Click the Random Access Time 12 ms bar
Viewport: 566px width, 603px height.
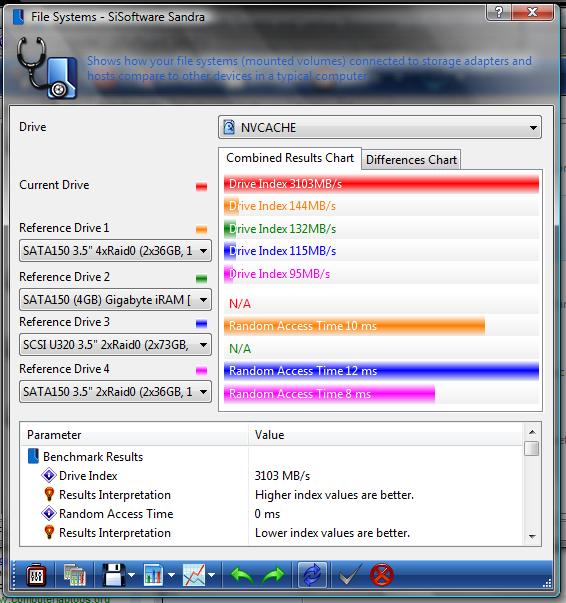coord(381,371)
